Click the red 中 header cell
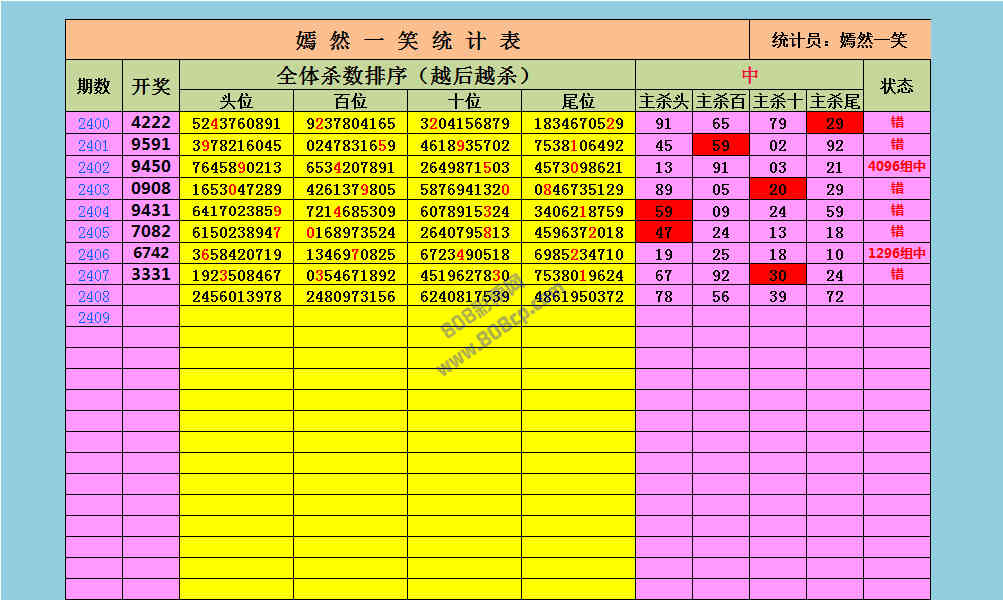1003x600 pixels. 749,75
